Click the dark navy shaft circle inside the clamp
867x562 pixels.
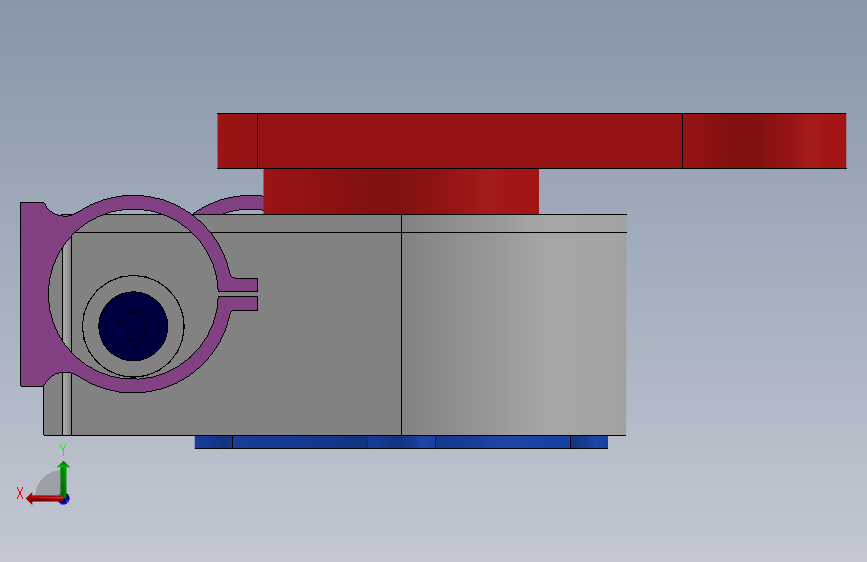pos(133,326)
